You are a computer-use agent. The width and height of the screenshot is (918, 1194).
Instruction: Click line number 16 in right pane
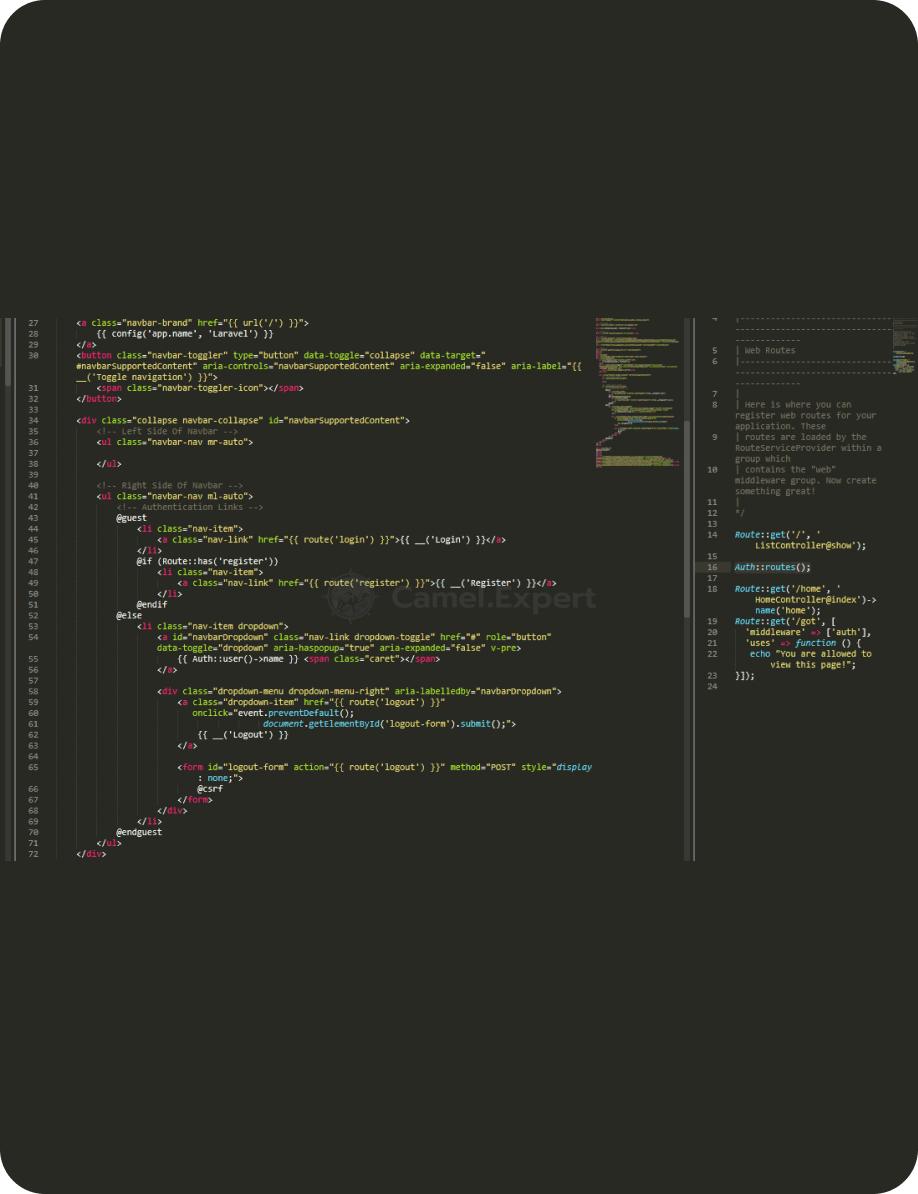click(x=712, y=567)
